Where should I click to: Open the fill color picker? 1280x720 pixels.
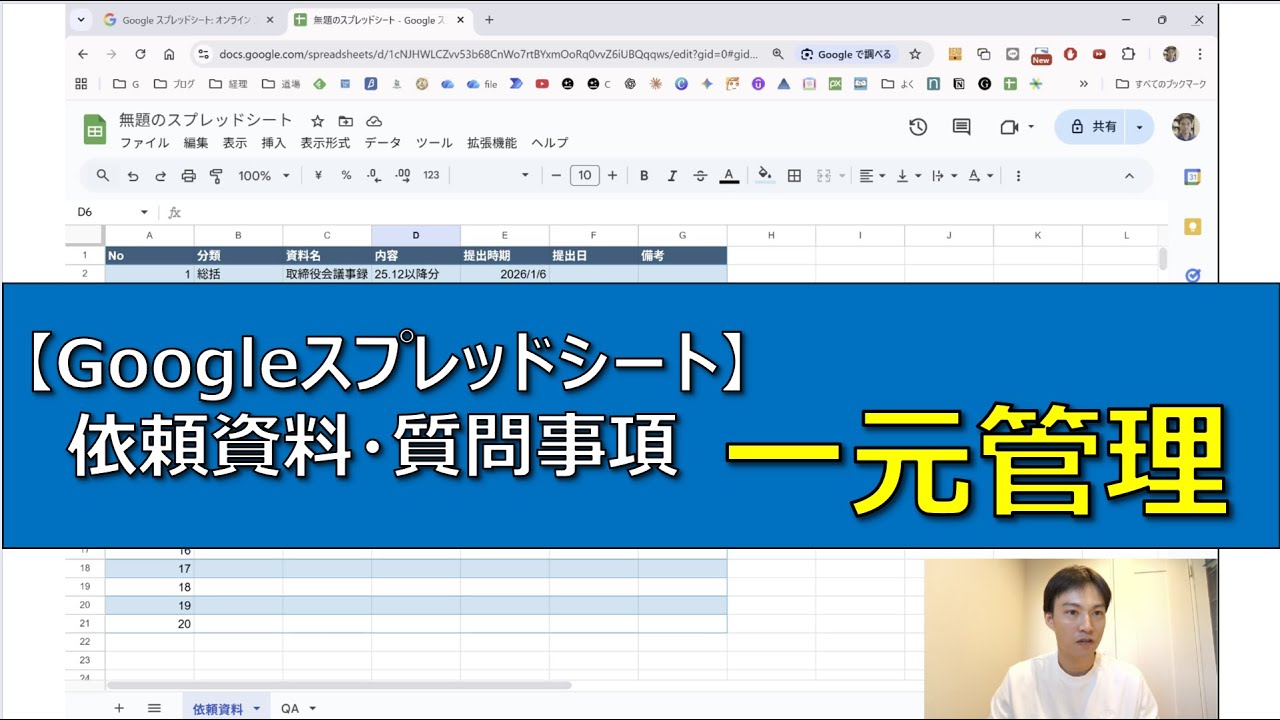click(x=765, y=175)
